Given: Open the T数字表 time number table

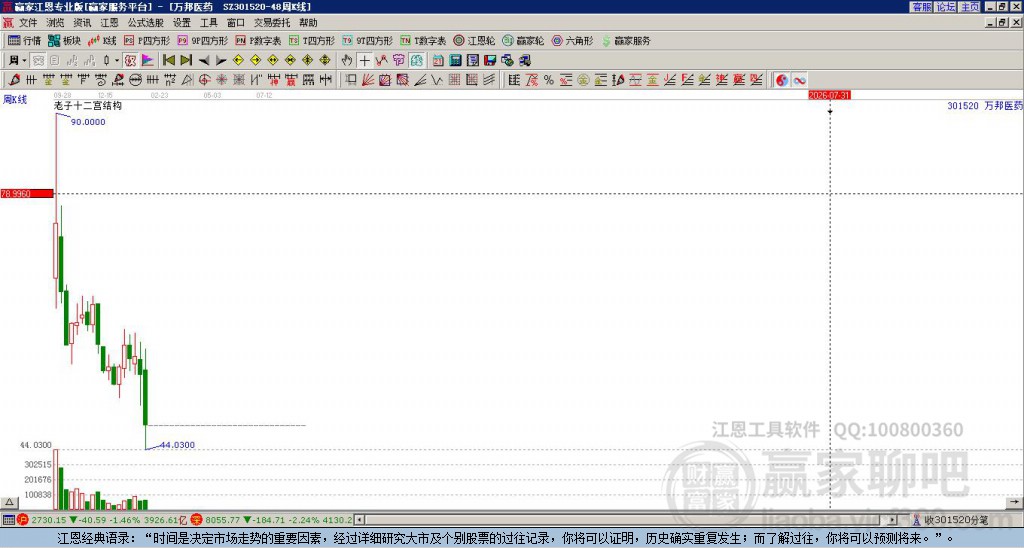Looking at the screenshot, I should pyautogui.click(x=423, y=40).
